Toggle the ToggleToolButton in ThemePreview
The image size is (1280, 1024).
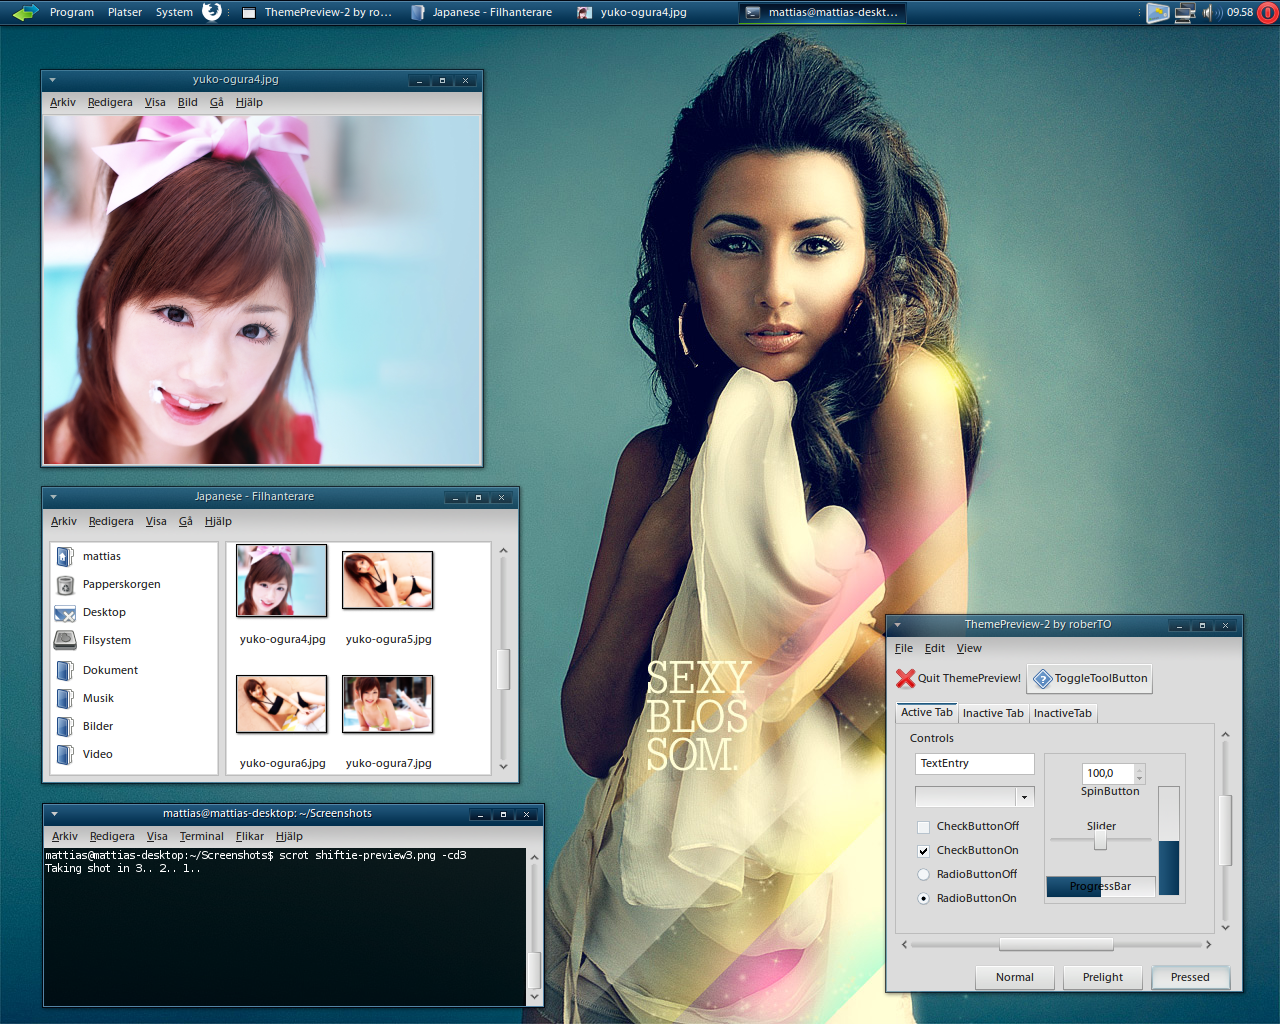[x=1090, y=679]
